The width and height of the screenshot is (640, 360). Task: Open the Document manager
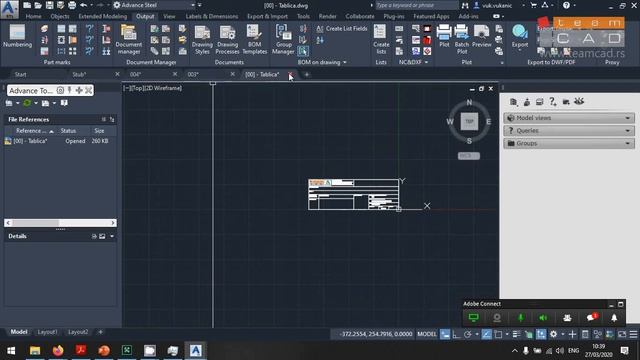(129, 40)
